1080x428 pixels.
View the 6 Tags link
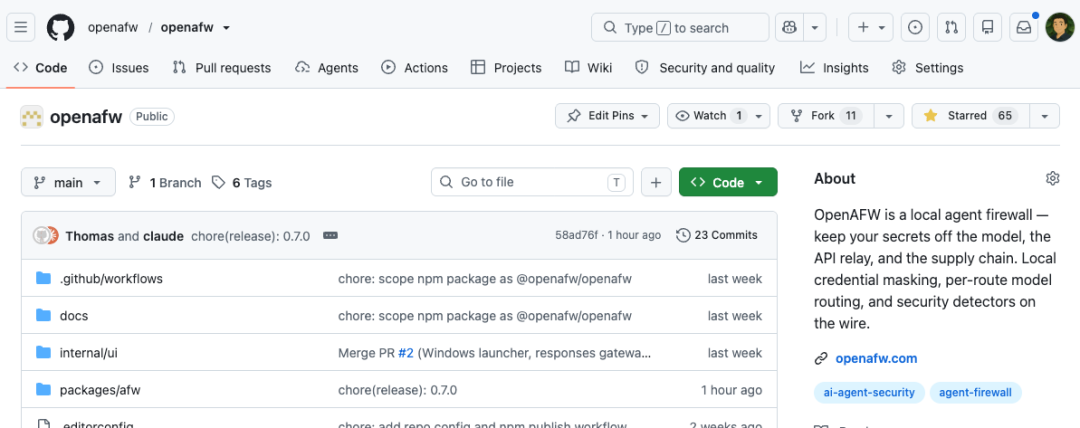pyautogui.click(x=242, y=183)
